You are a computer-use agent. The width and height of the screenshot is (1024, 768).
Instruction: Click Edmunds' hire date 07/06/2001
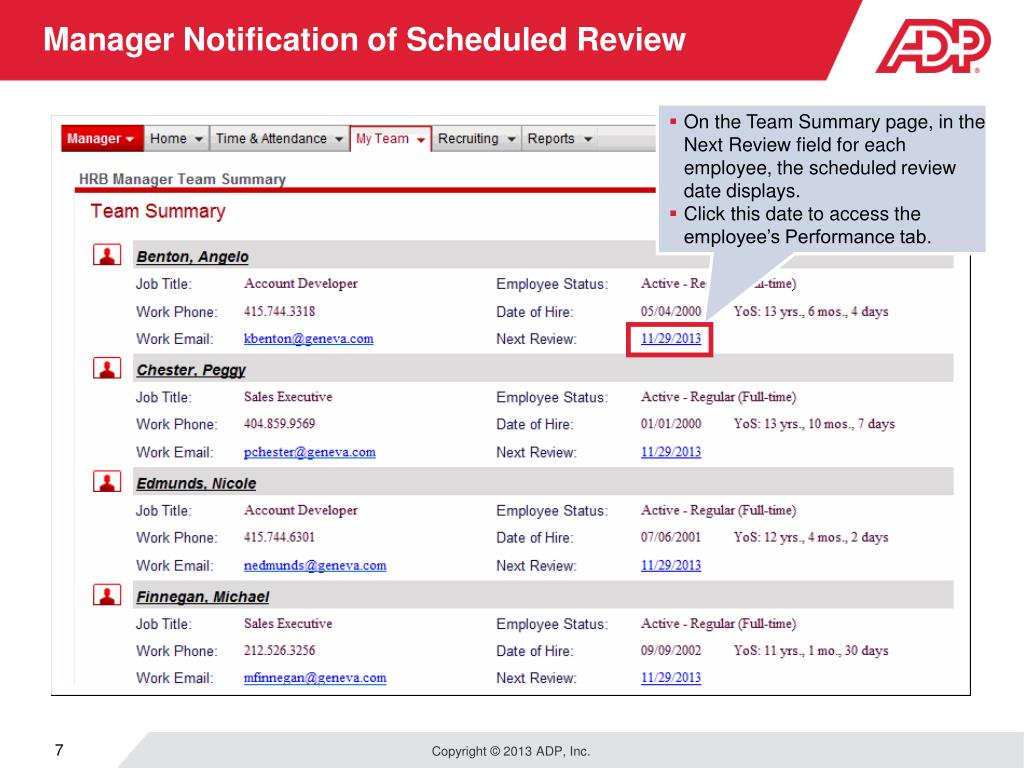pyautogui.click(x=671, y=537)
